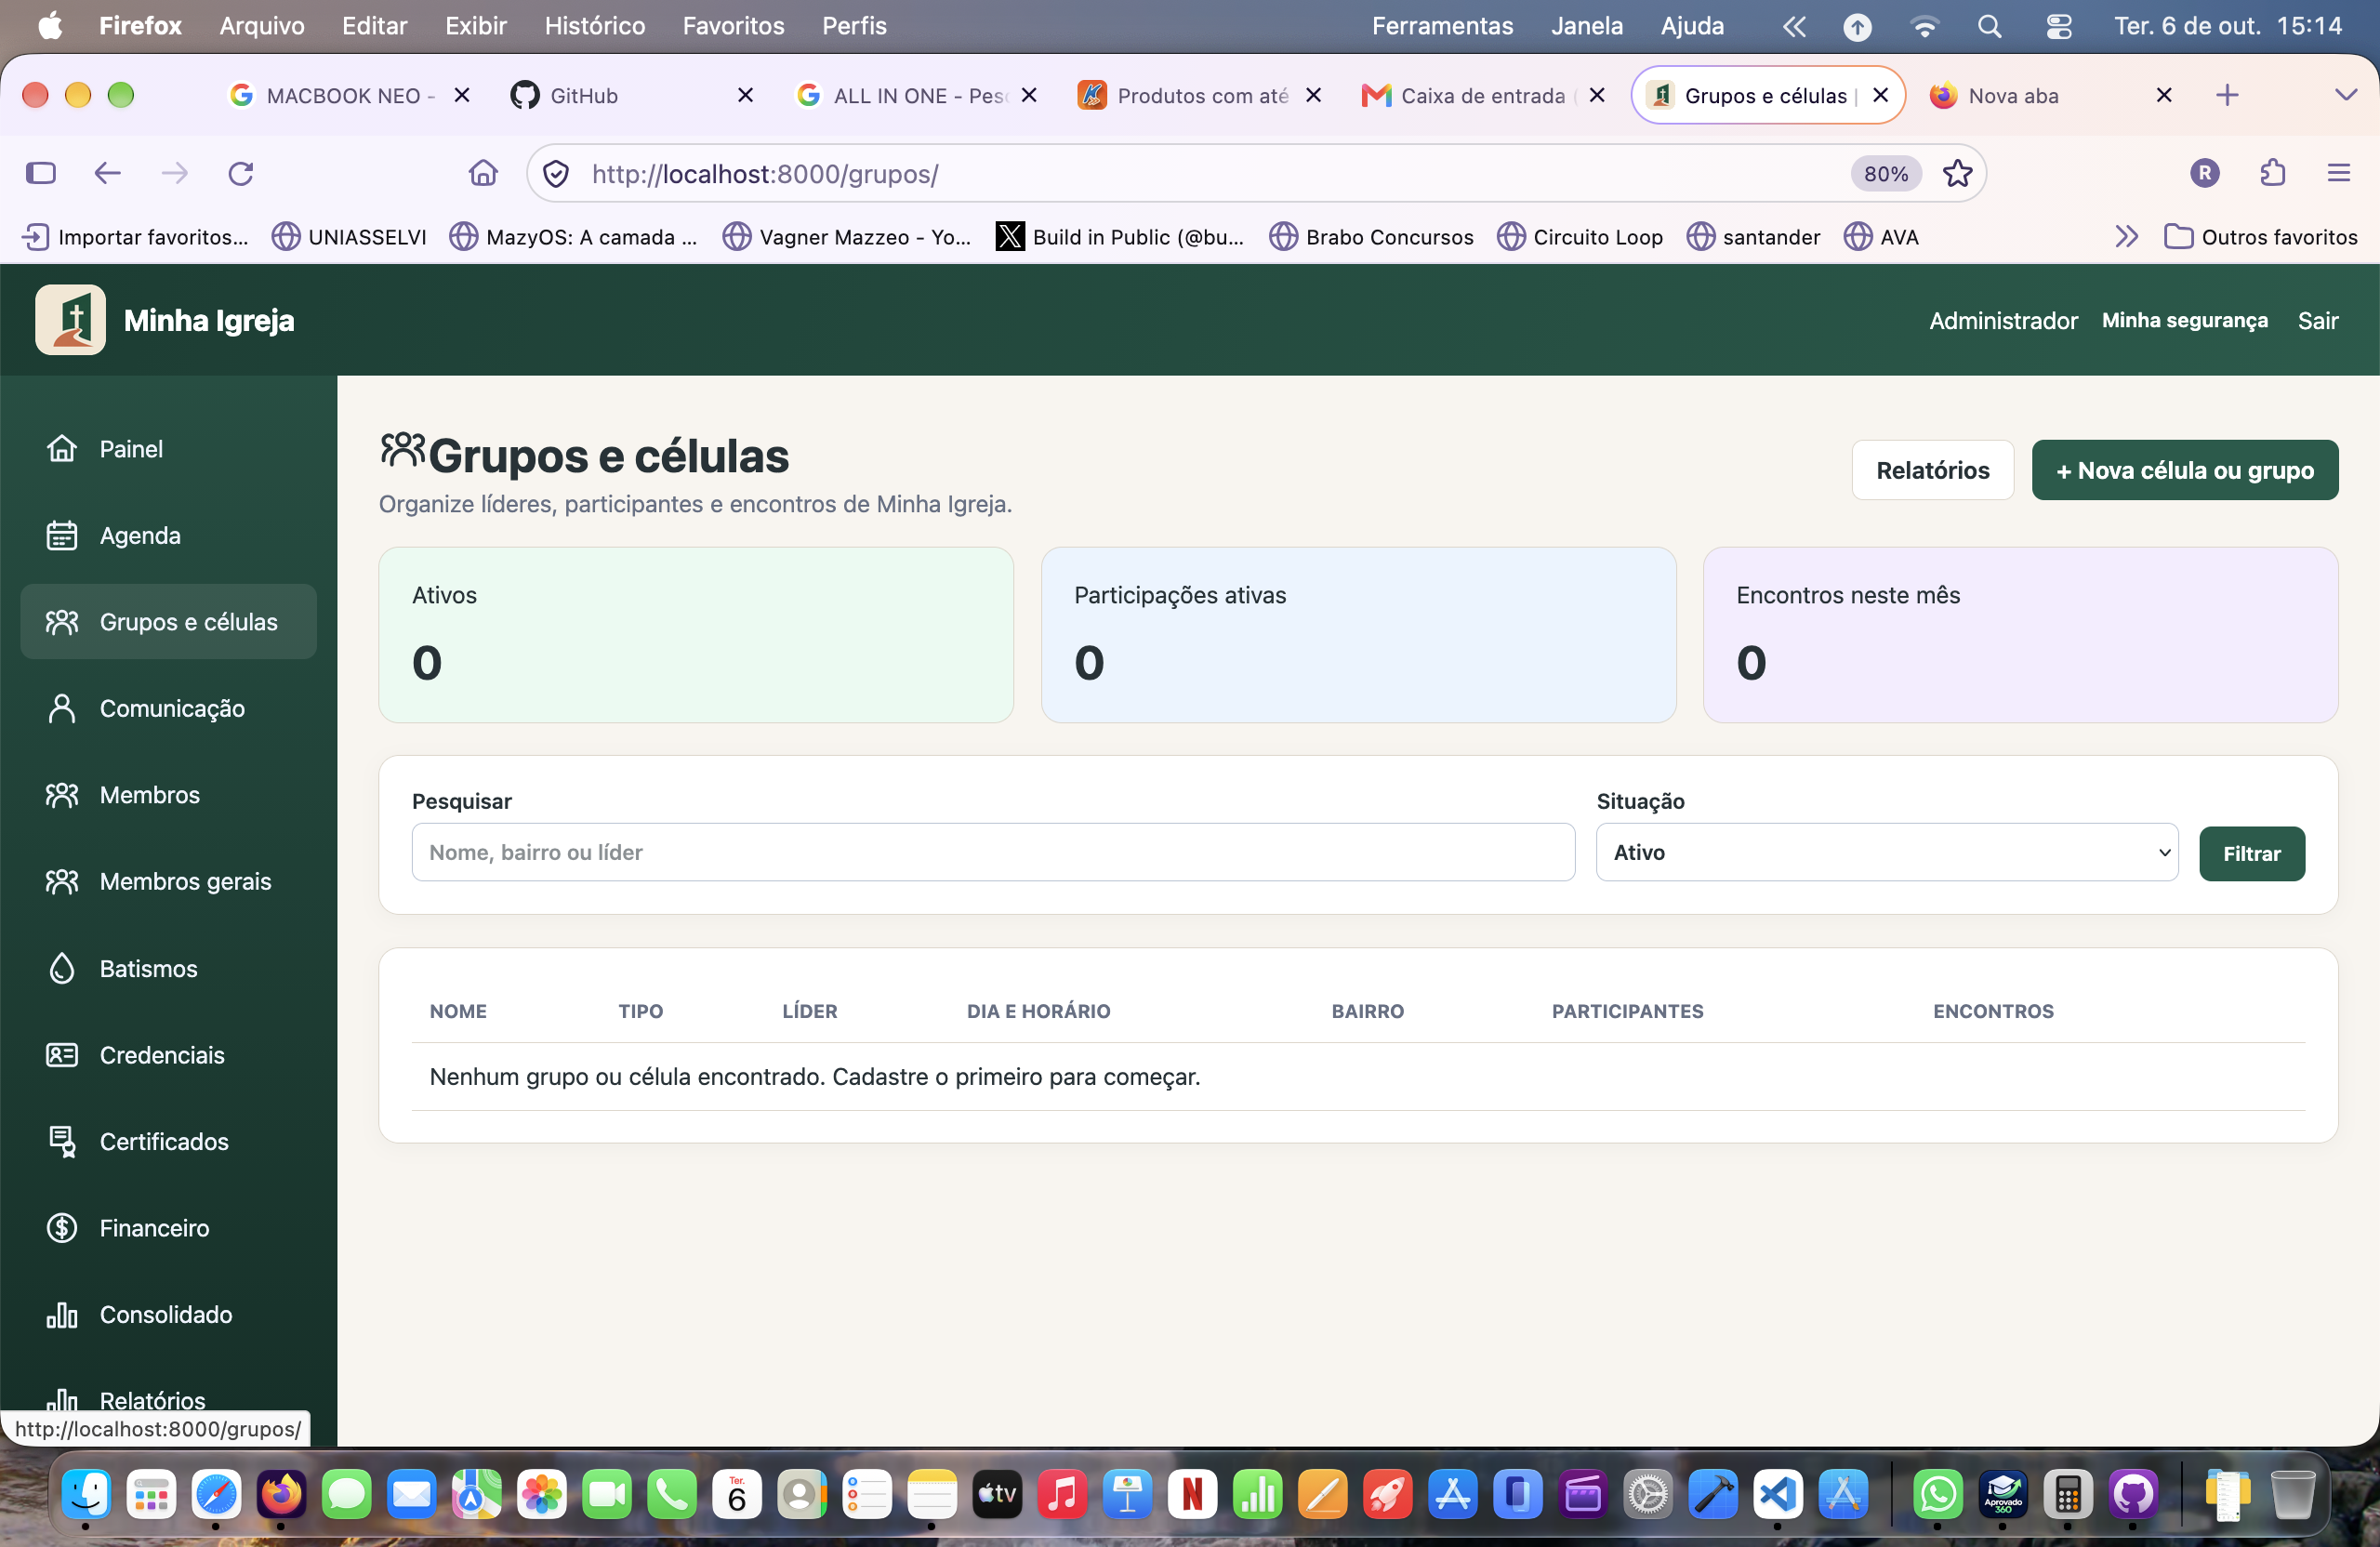
Task: Open Membros gerais in sidebar
Action: (168, 881)
